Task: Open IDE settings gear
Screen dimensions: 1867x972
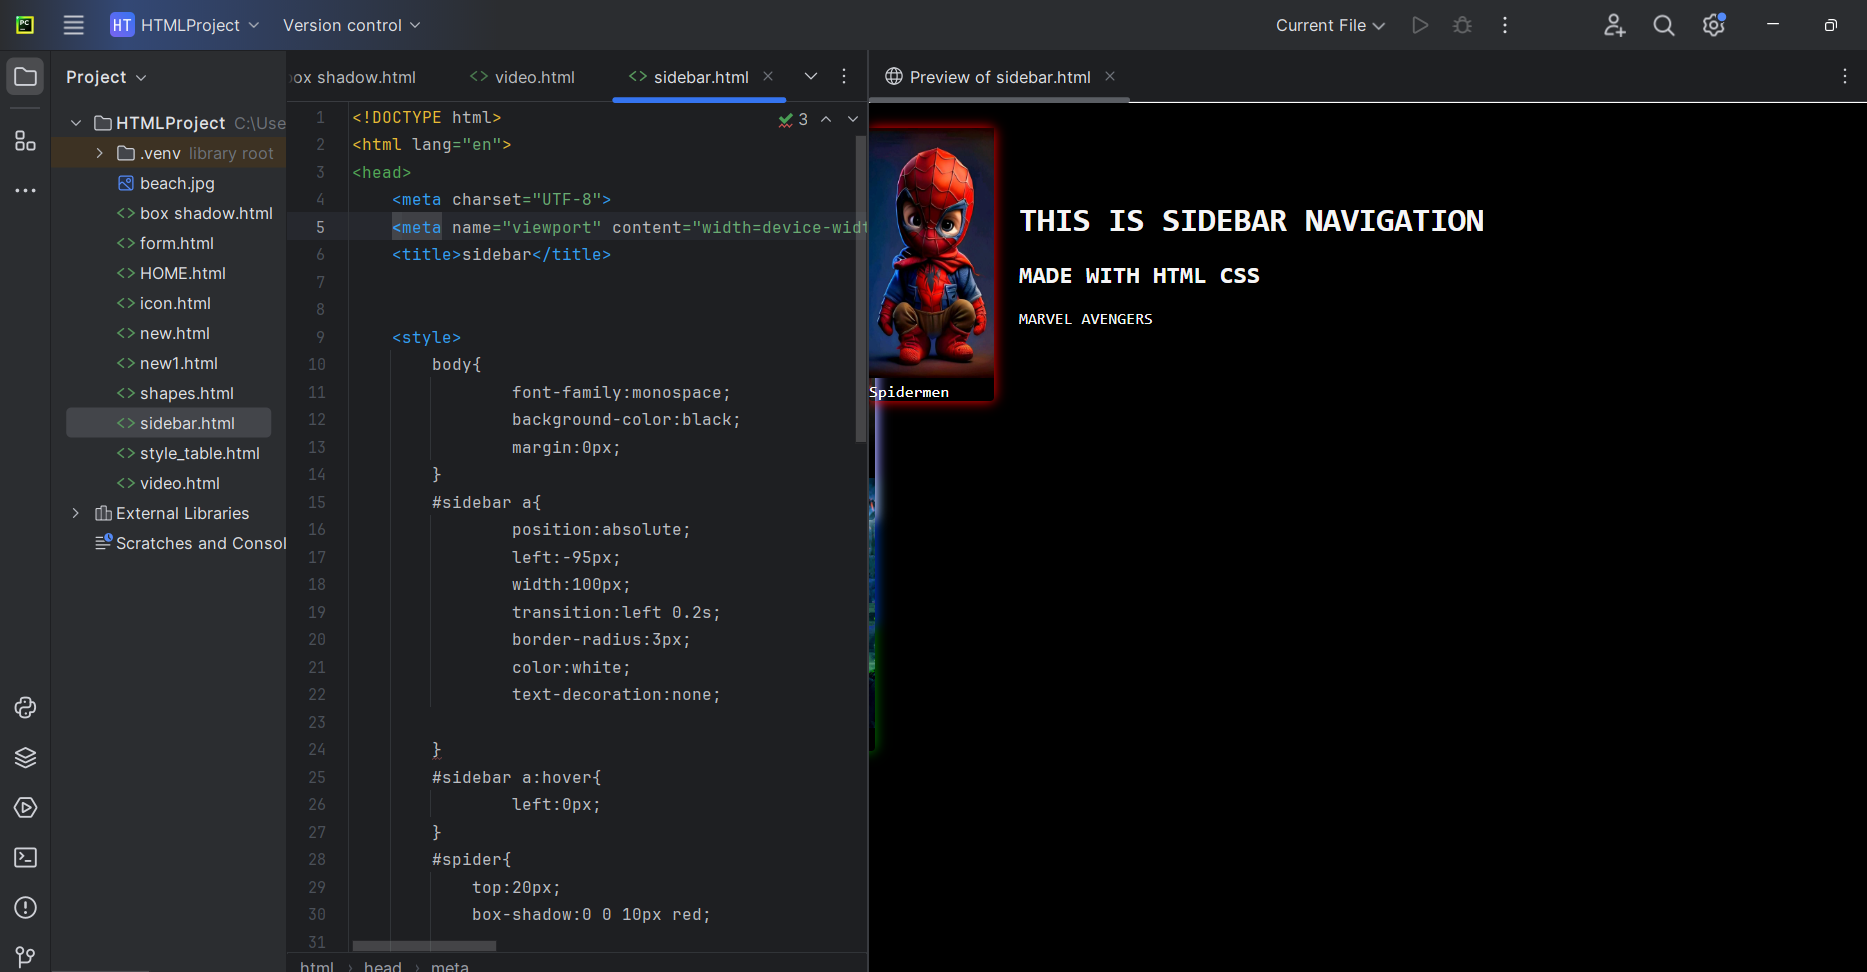Action: (1714, 25)
